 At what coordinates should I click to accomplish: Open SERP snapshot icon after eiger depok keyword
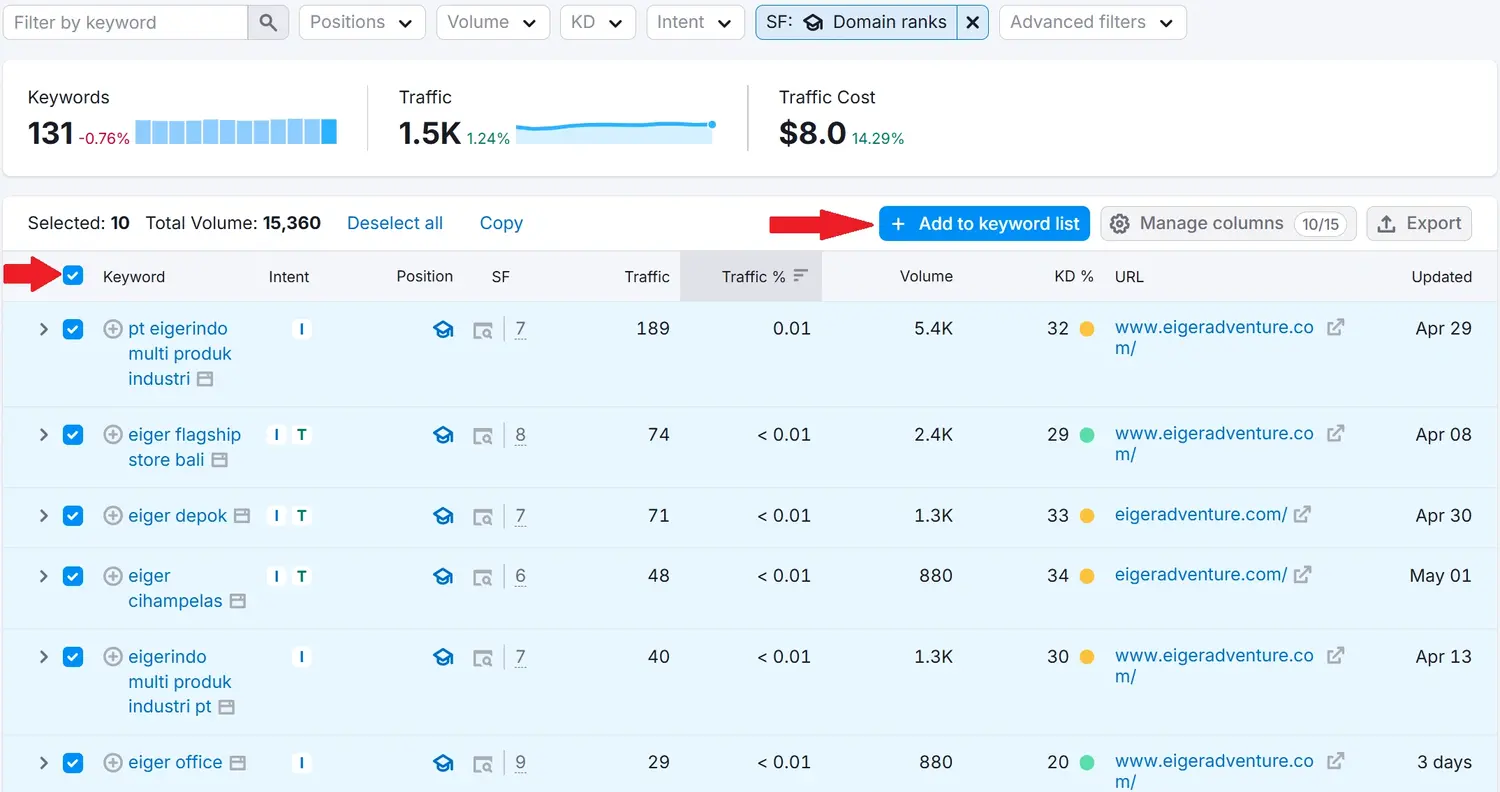(x=241, y=516)
